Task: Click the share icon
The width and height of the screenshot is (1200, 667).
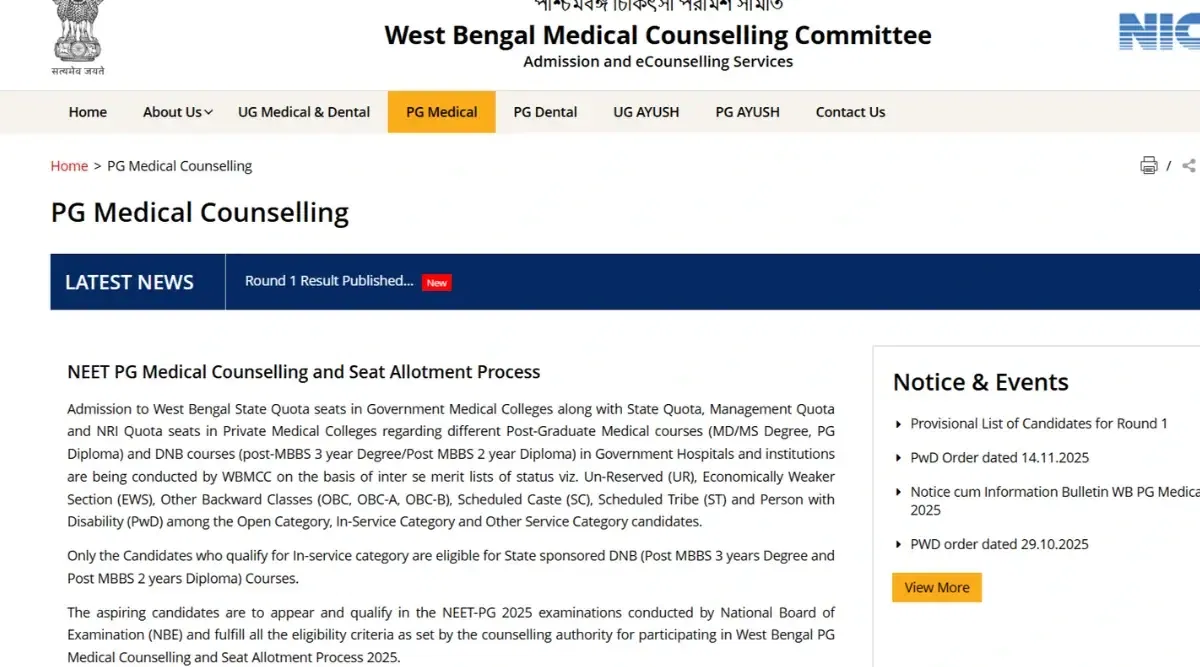Action: click(1188, 166)
